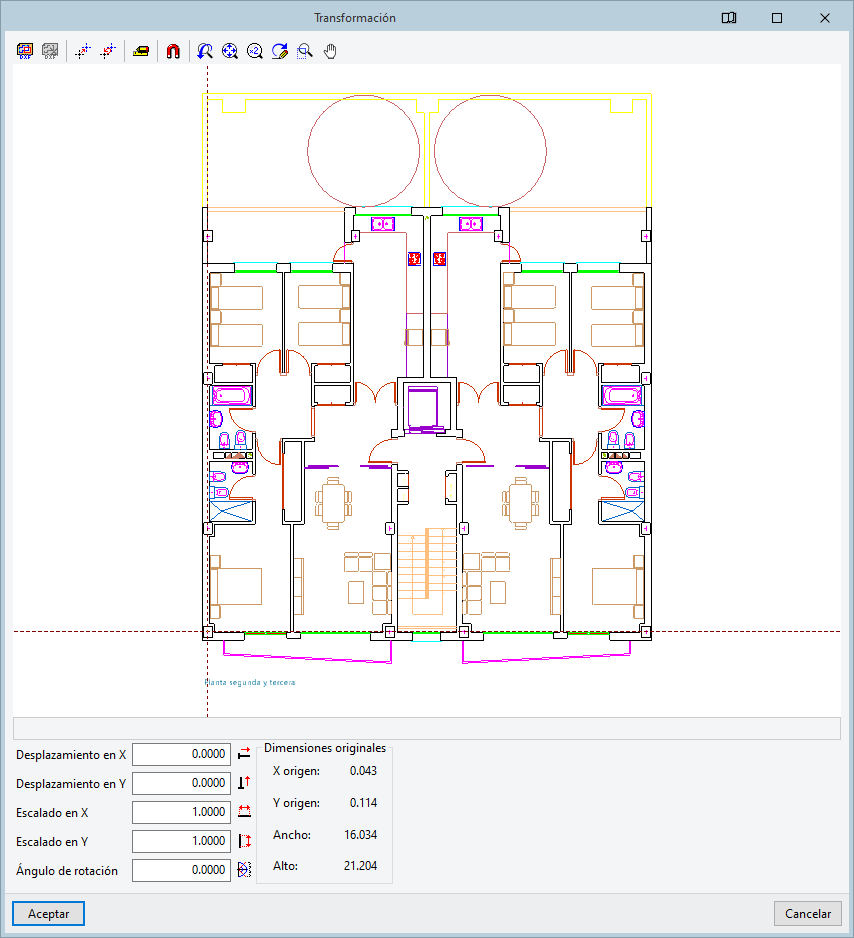Click the 'Dimensiones originales' group title
Viewport: 854px width, 938px height.
pyautogui.click(x=325, y=748)
